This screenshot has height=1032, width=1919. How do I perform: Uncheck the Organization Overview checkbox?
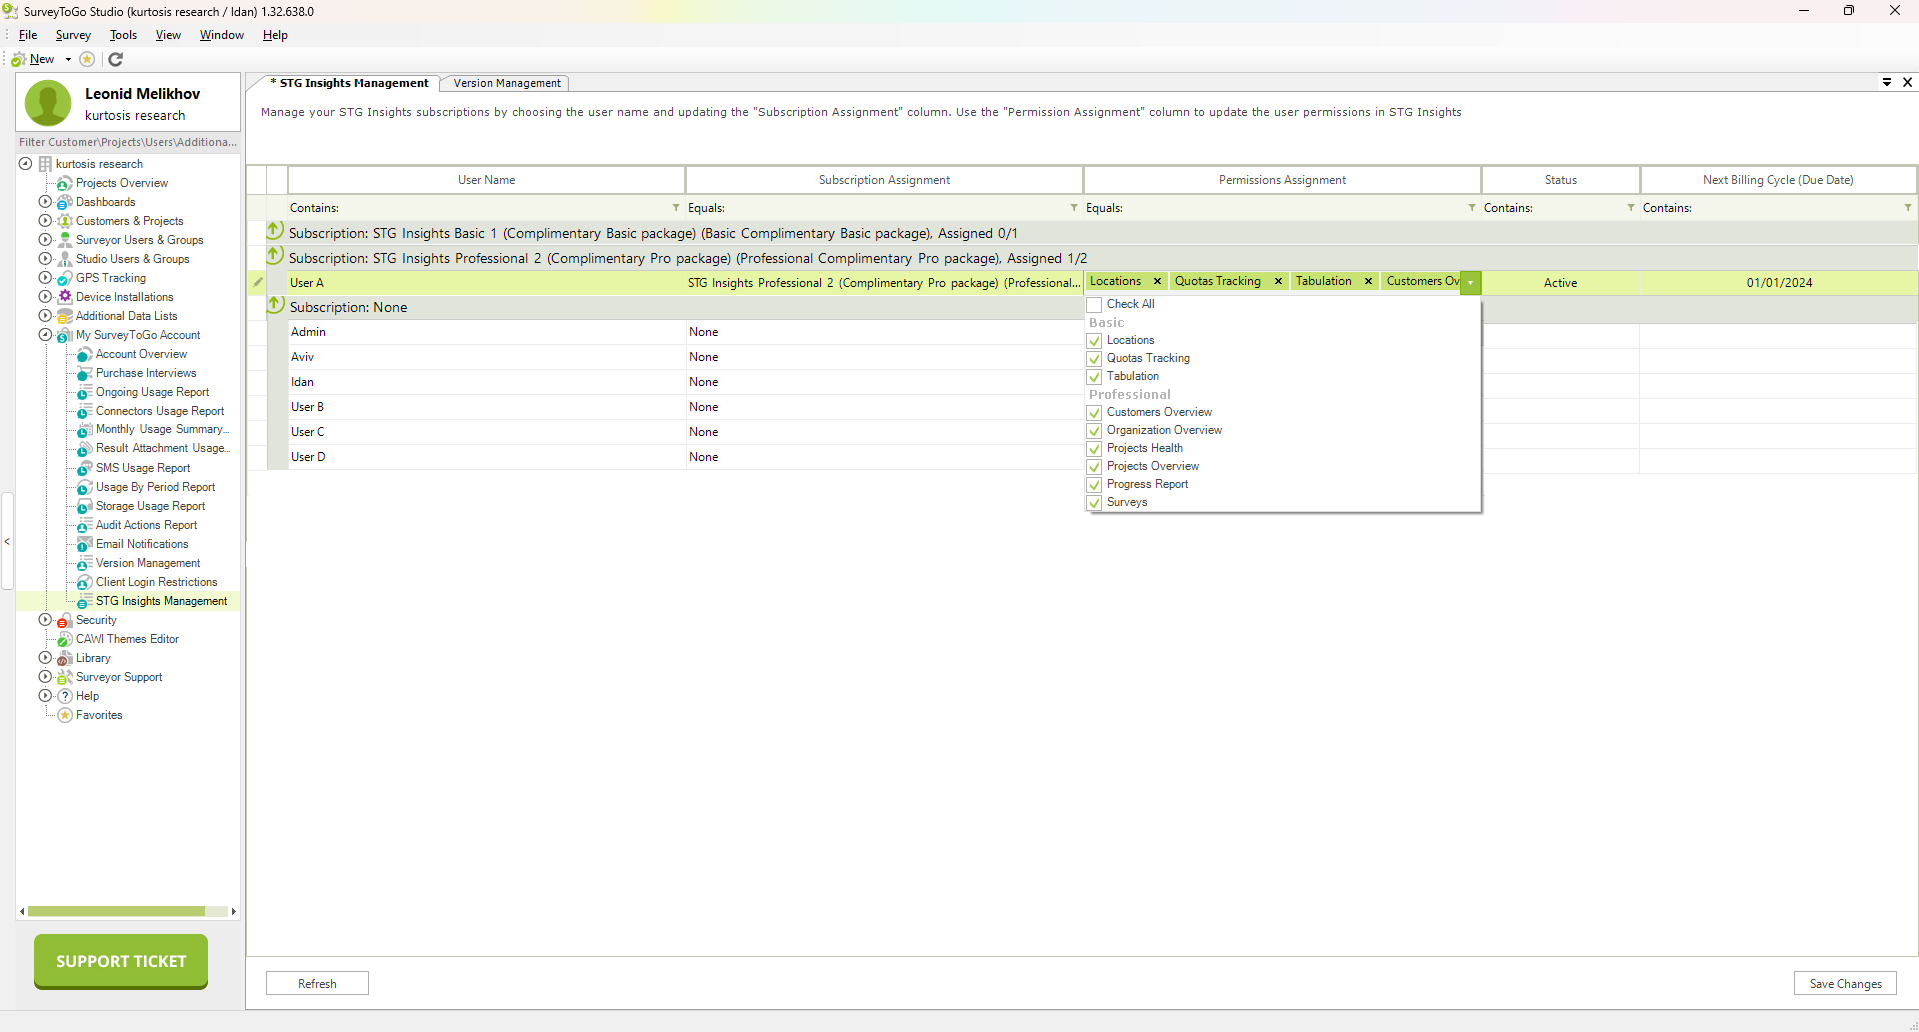point(1095,431)
